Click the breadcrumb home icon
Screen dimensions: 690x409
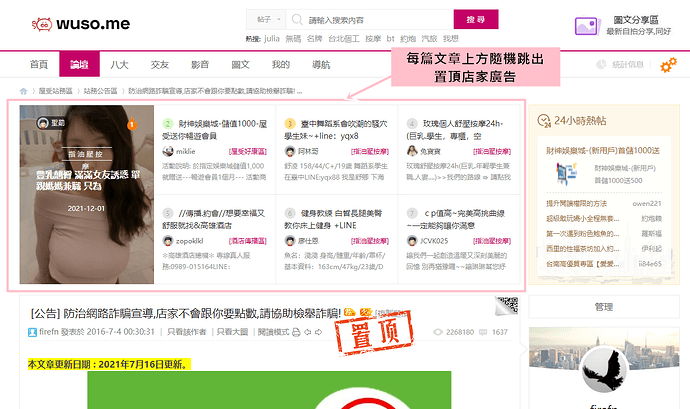pos(23,91)
